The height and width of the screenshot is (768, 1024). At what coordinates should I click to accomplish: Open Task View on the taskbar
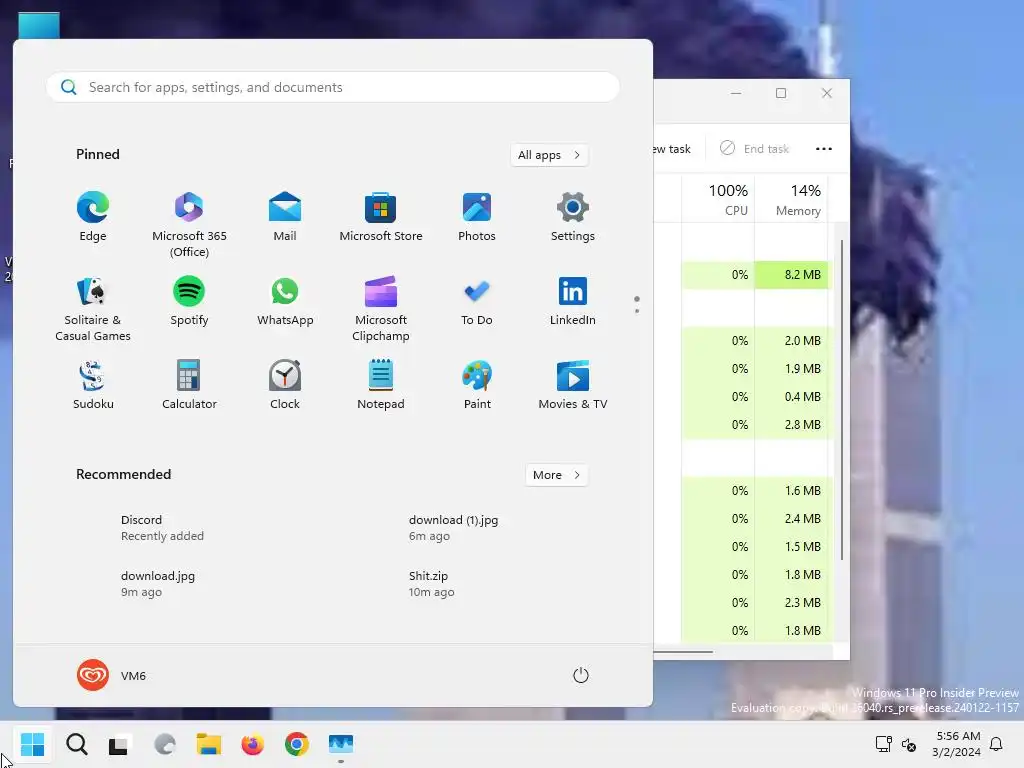click(118, 744)
